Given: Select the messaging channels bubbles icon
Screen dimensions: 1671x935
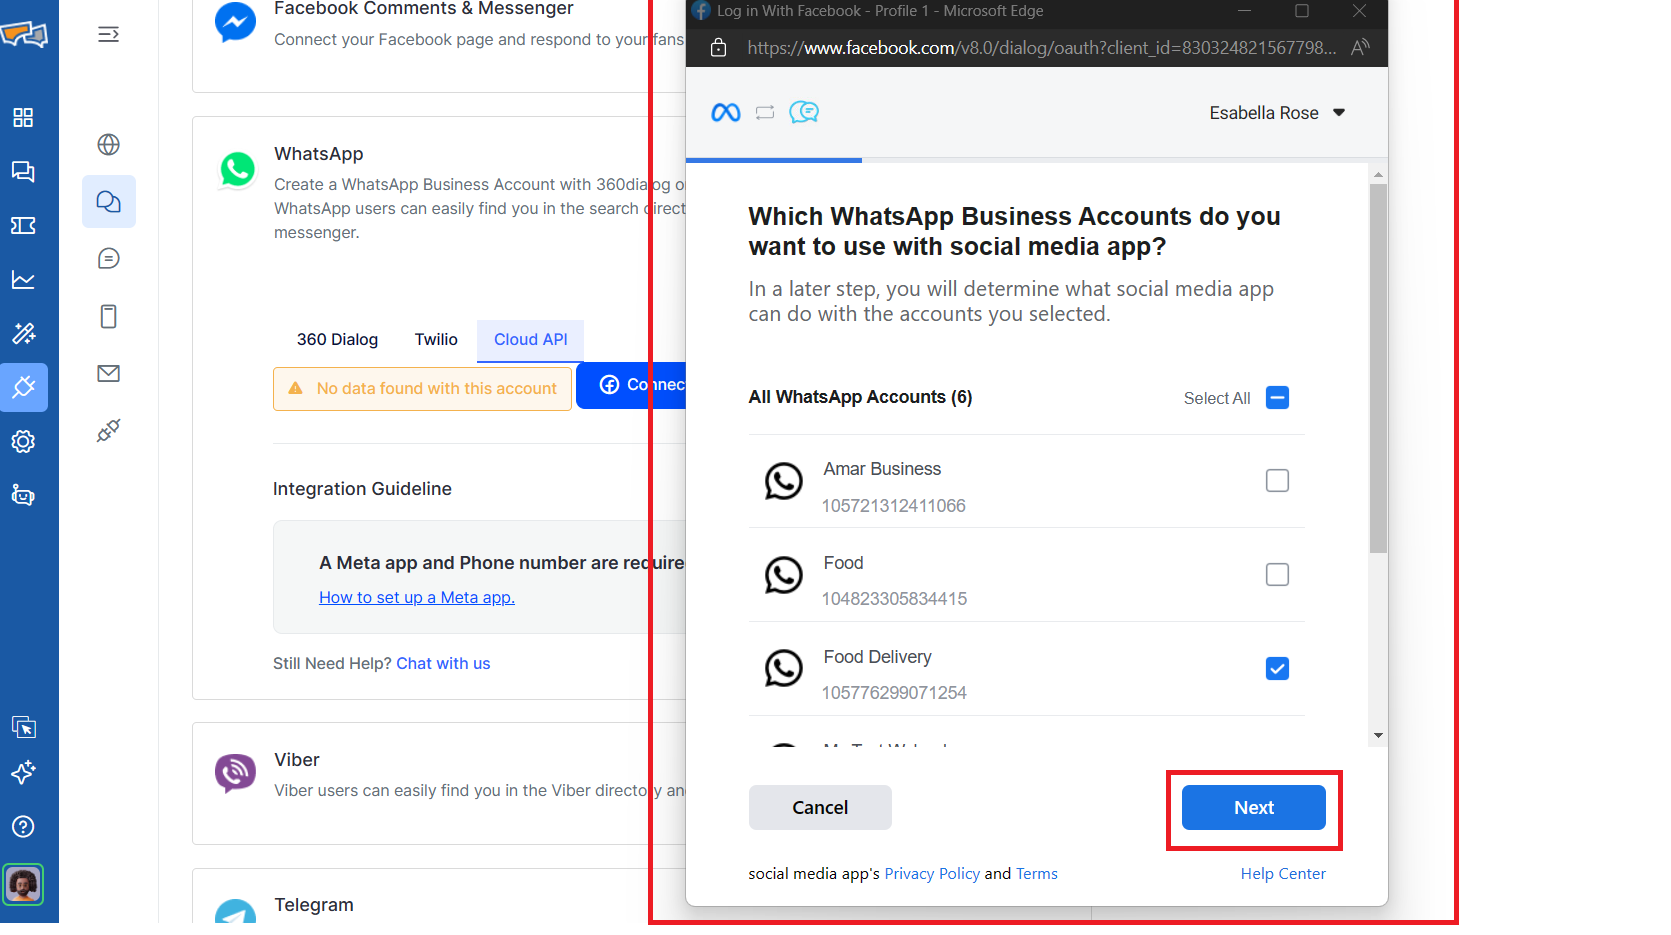Looking at the screenshot, I should (109, 202).
